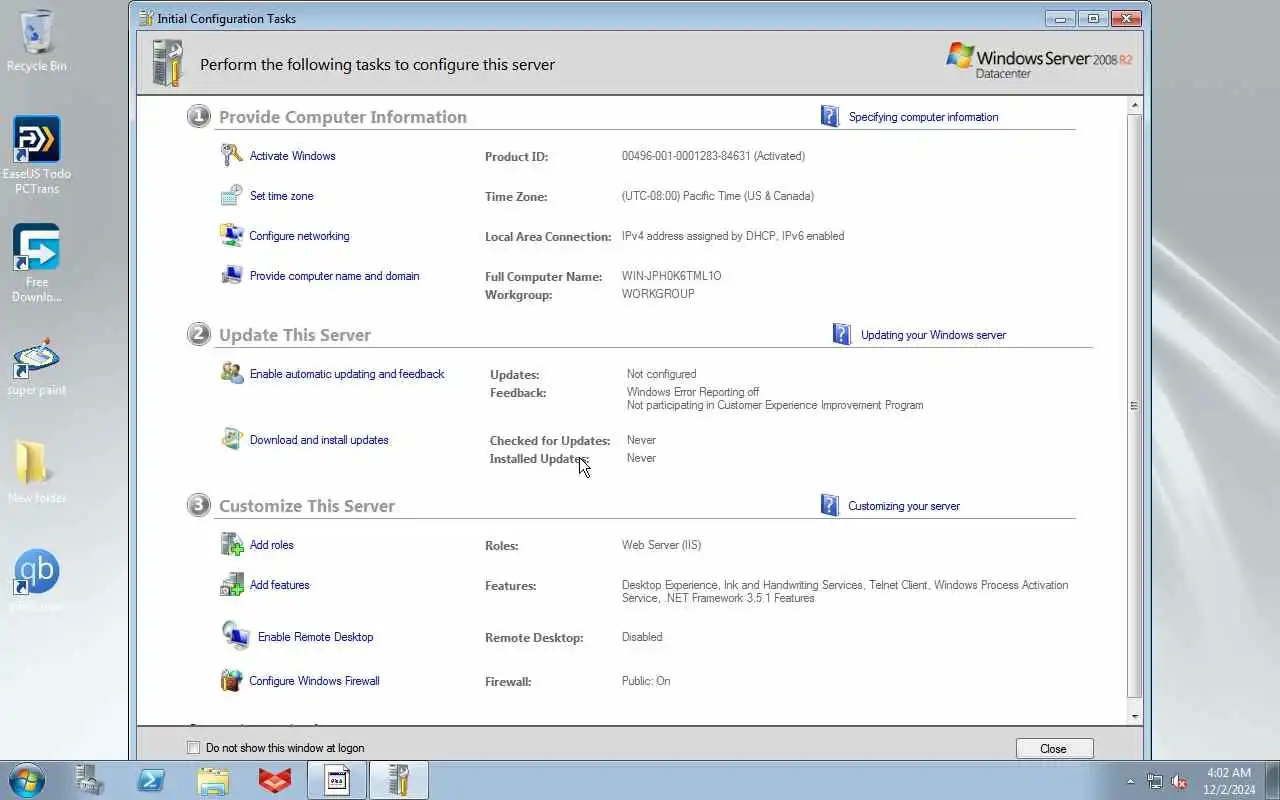Open Recycle Bin on the desktop
This screenshot has width=1280, height=800.
click(37, 42)
